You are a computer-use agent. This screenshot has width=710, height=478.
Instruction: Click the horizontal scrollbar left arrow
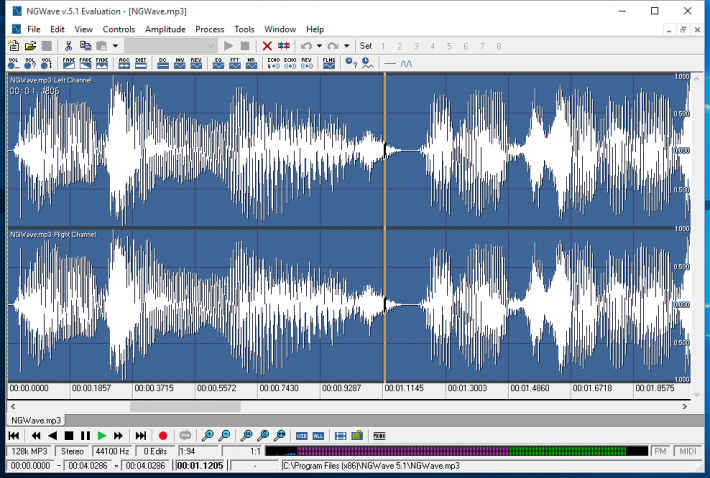pos(13,406)
